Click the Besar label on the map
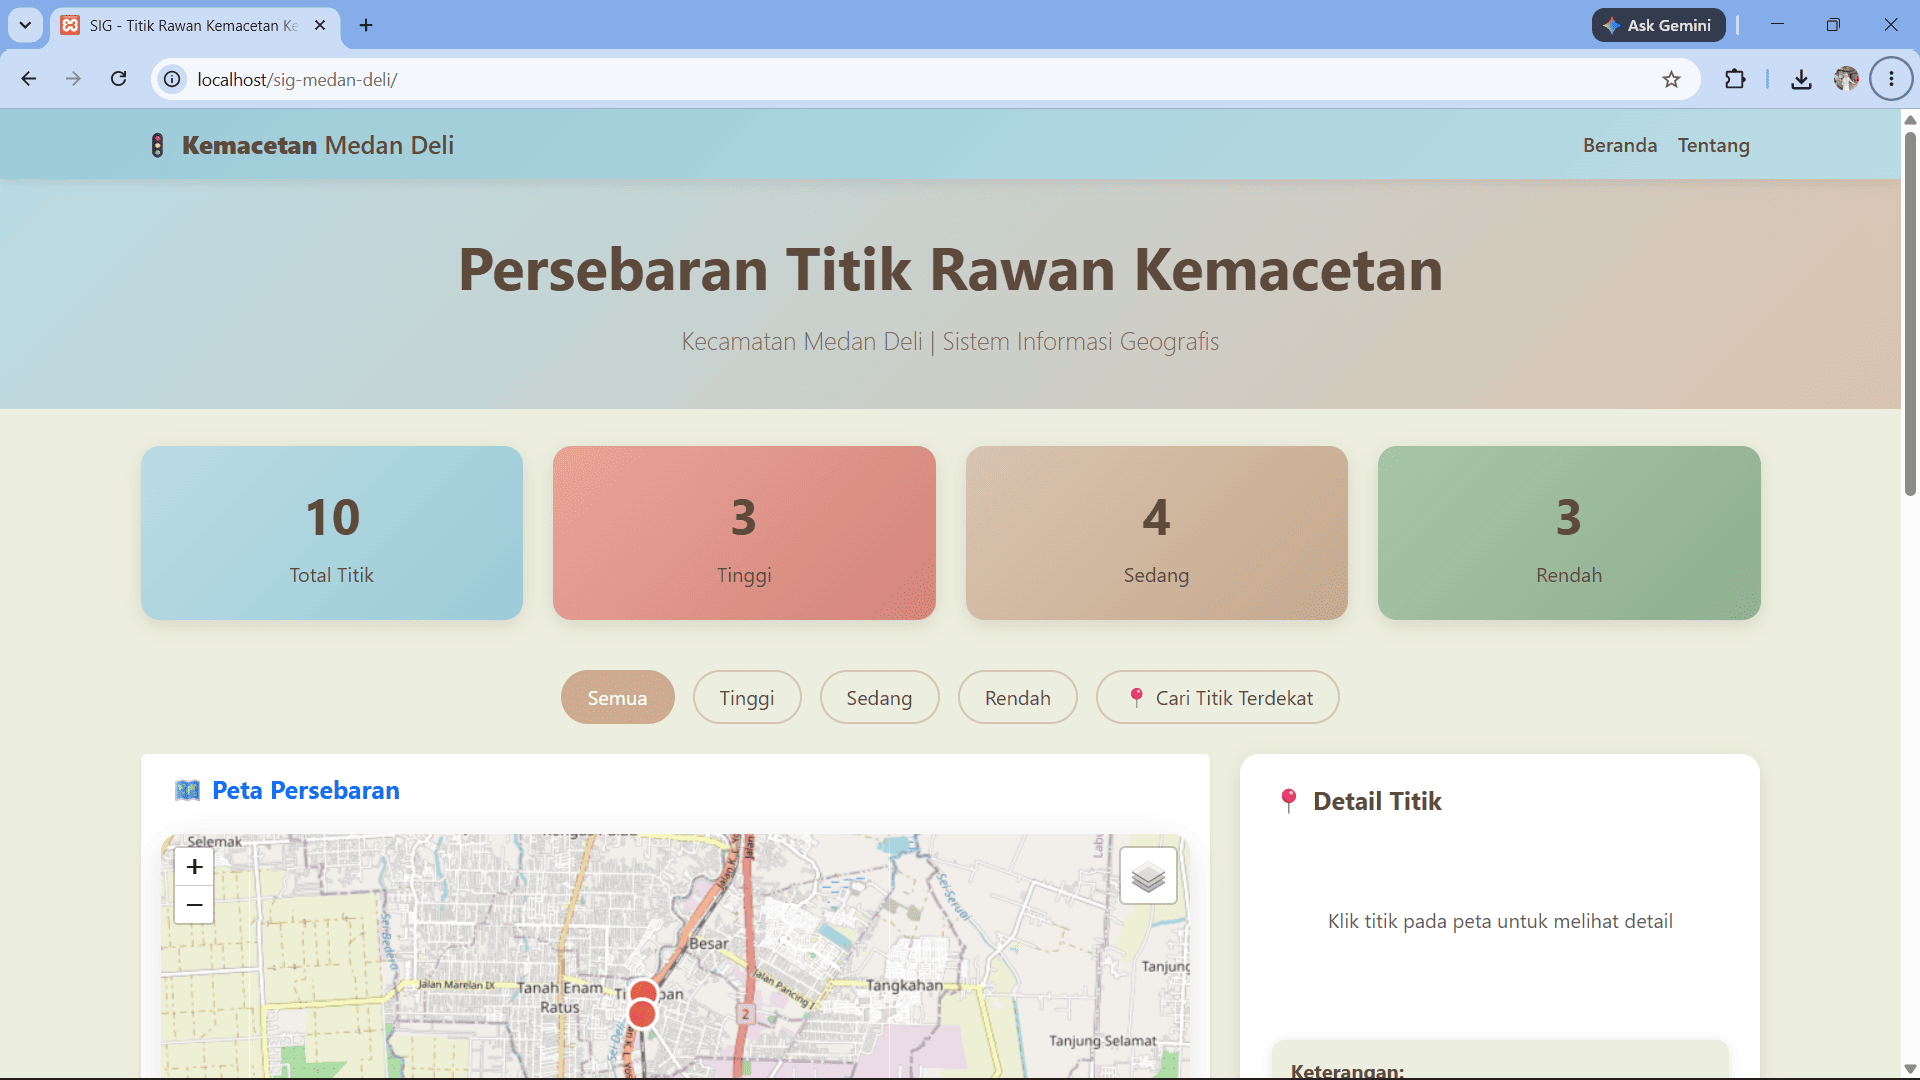 [709, 943]
